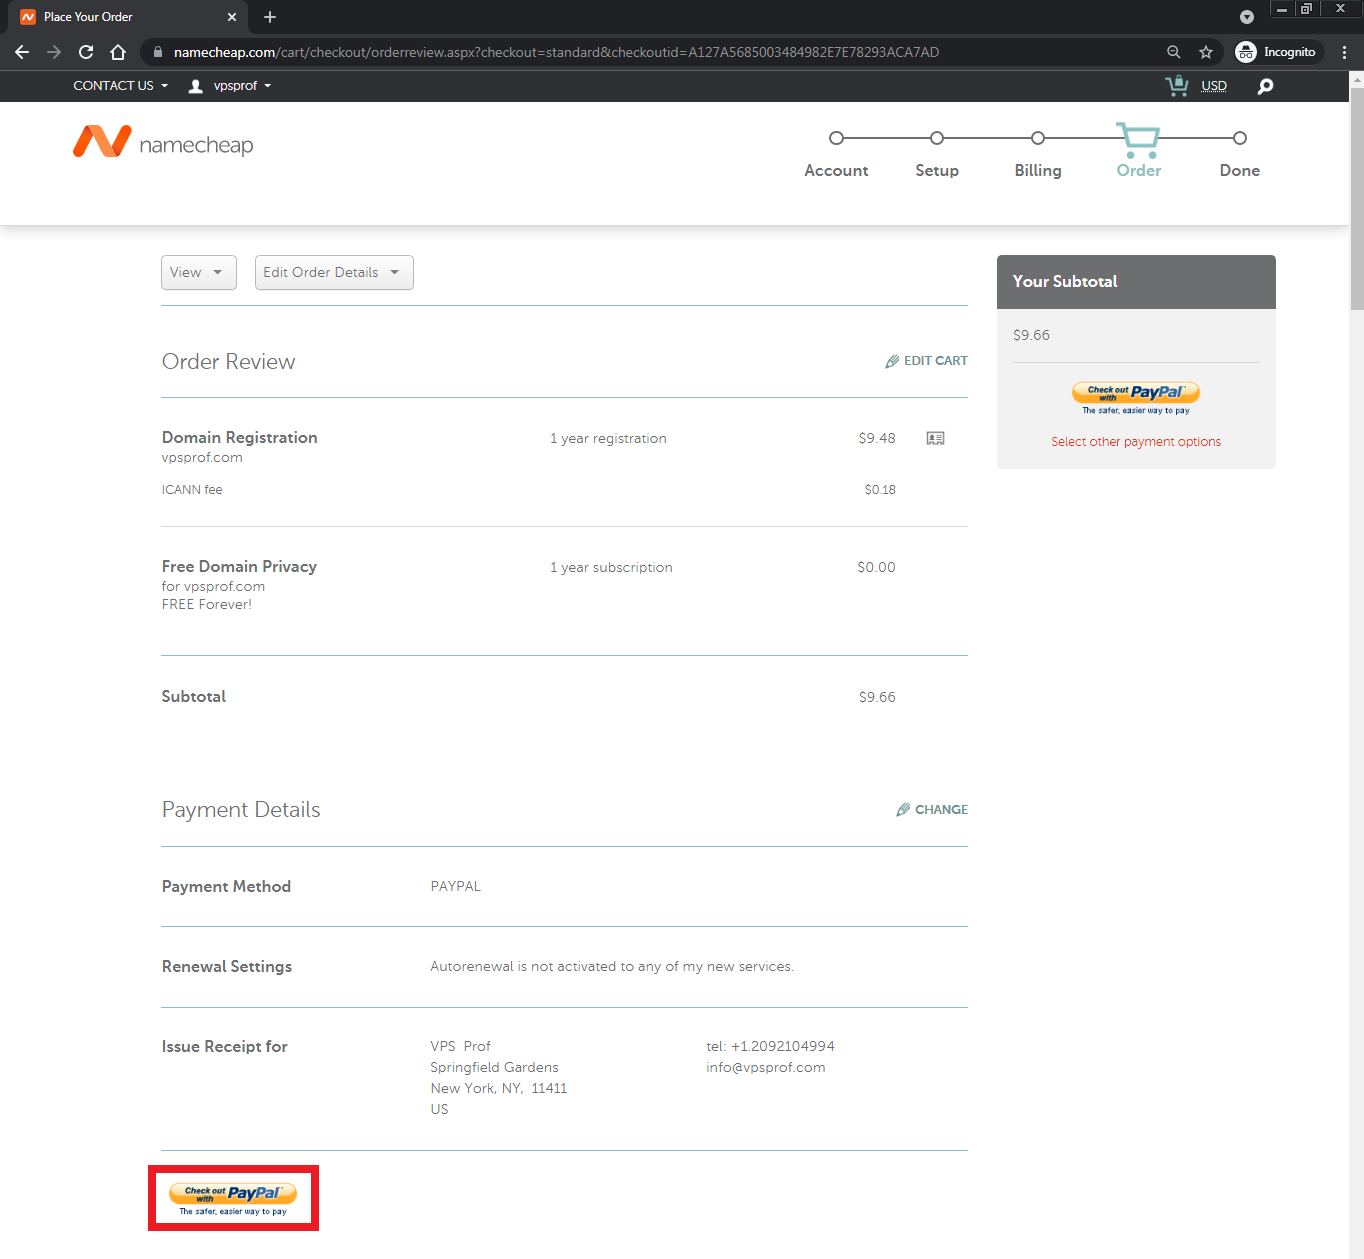The width and height of the screenshot is (1364, 1259).
Task: Open the Chrome three-dot menu
Action: [x=1344, y=52]
